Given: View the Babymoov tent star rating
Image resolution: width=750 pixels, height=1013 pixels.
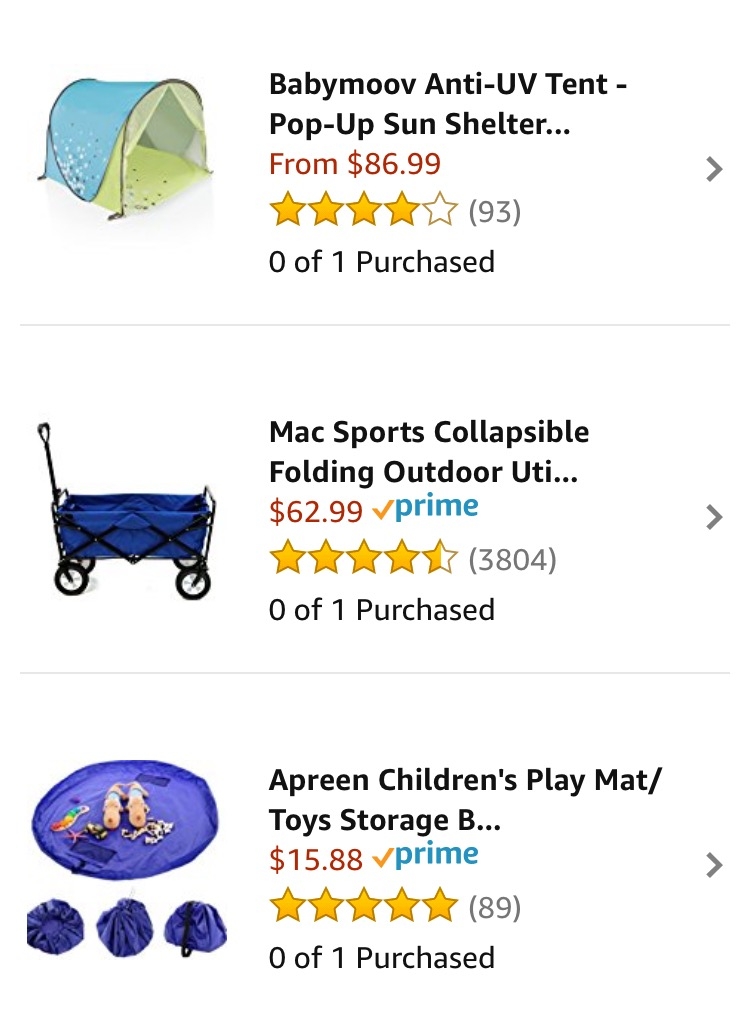Looking at the screenshot, I should (x=364, y=209).
